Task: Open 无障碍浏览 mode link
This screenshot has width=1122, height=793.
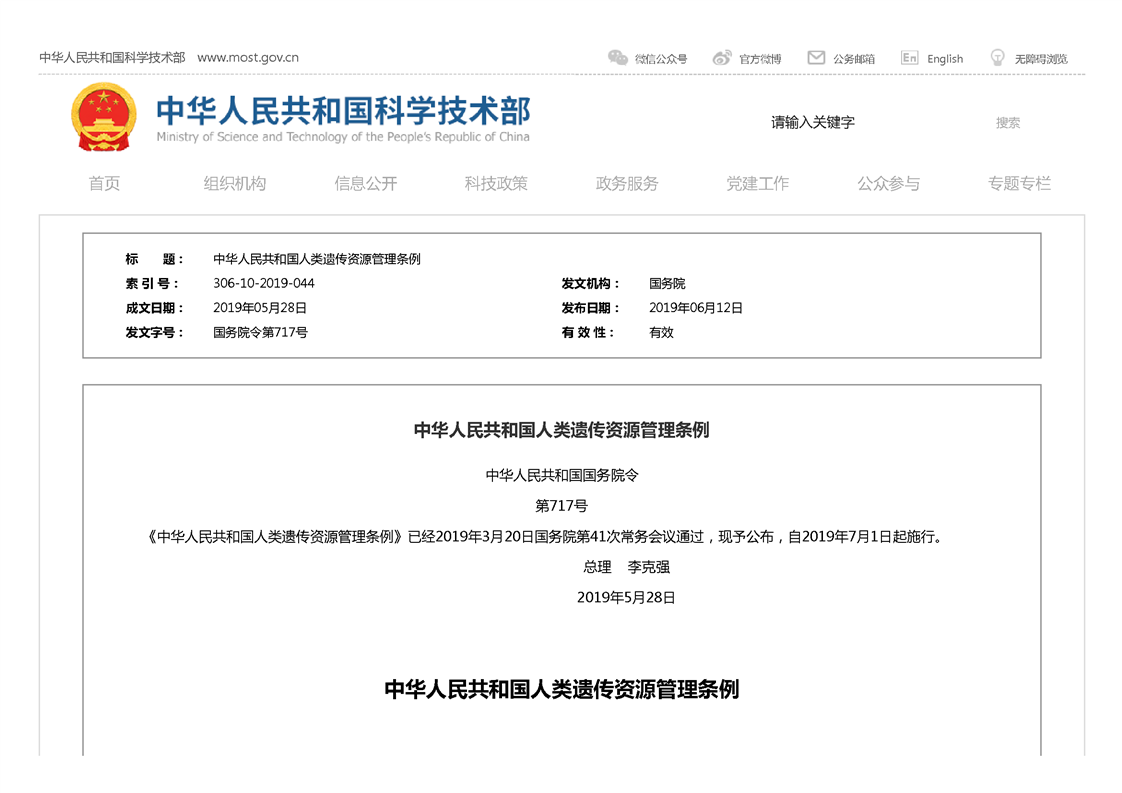Action: pos(1041,59)
